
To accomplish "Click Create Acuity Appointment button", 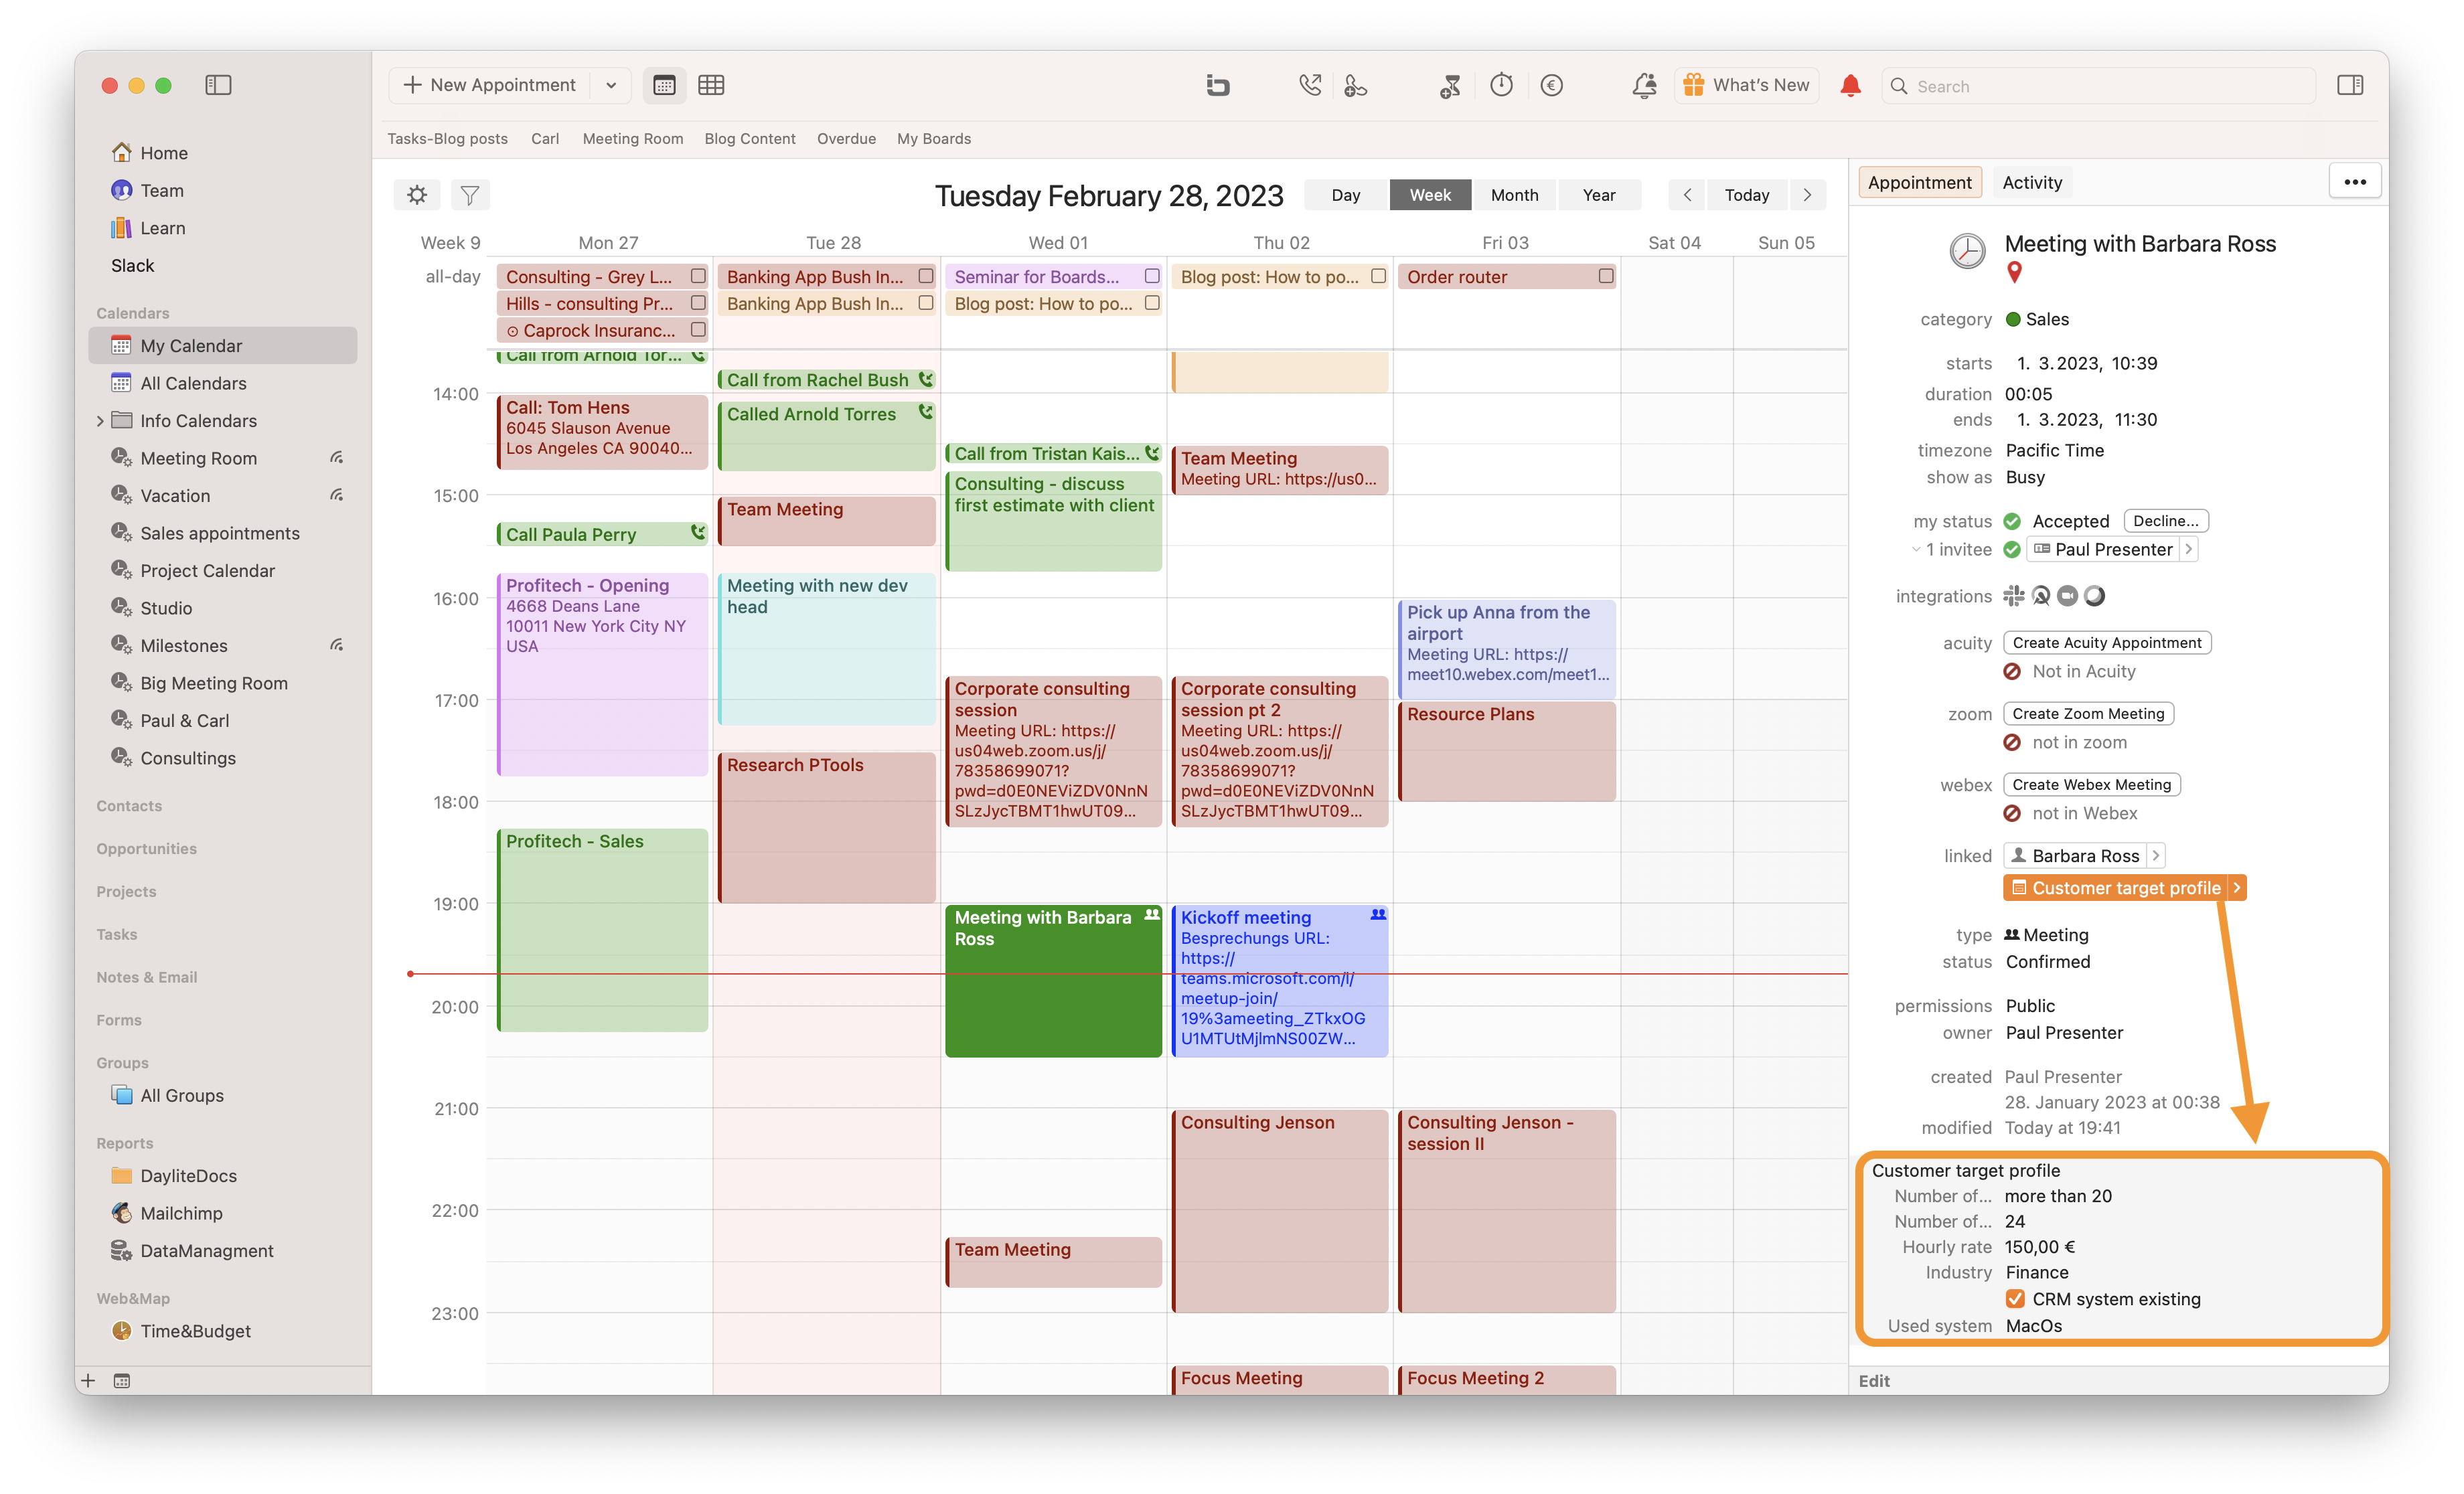I will click(2106, 642).
